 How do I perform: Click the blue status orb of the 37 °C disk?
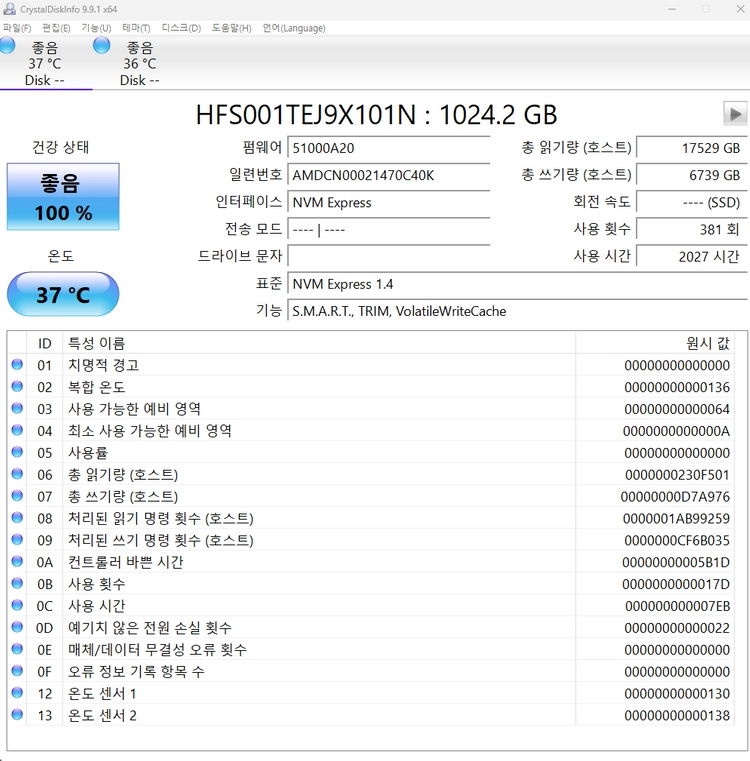click(x=7, y=46)
